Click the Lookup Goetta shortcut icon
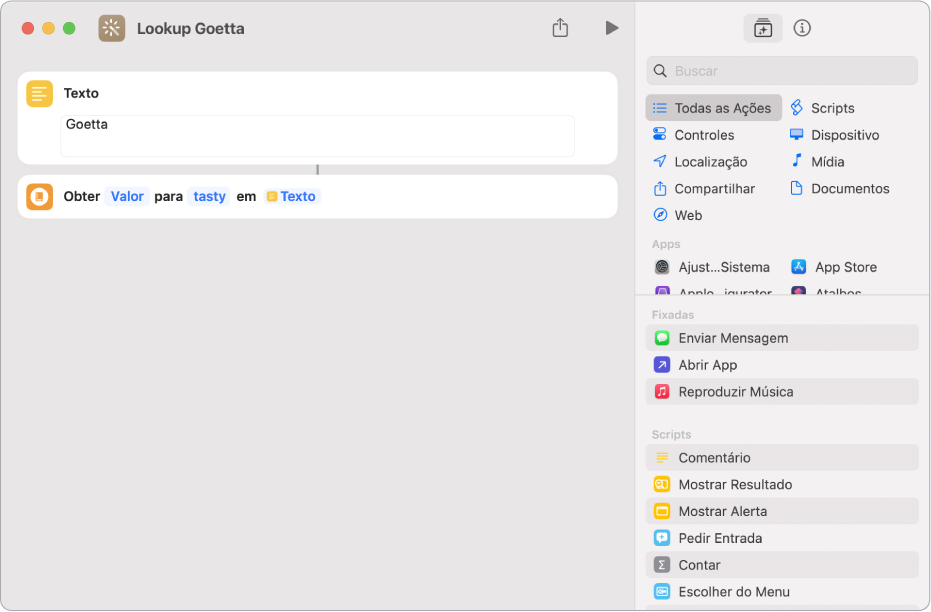 click(x=112, y=28)
